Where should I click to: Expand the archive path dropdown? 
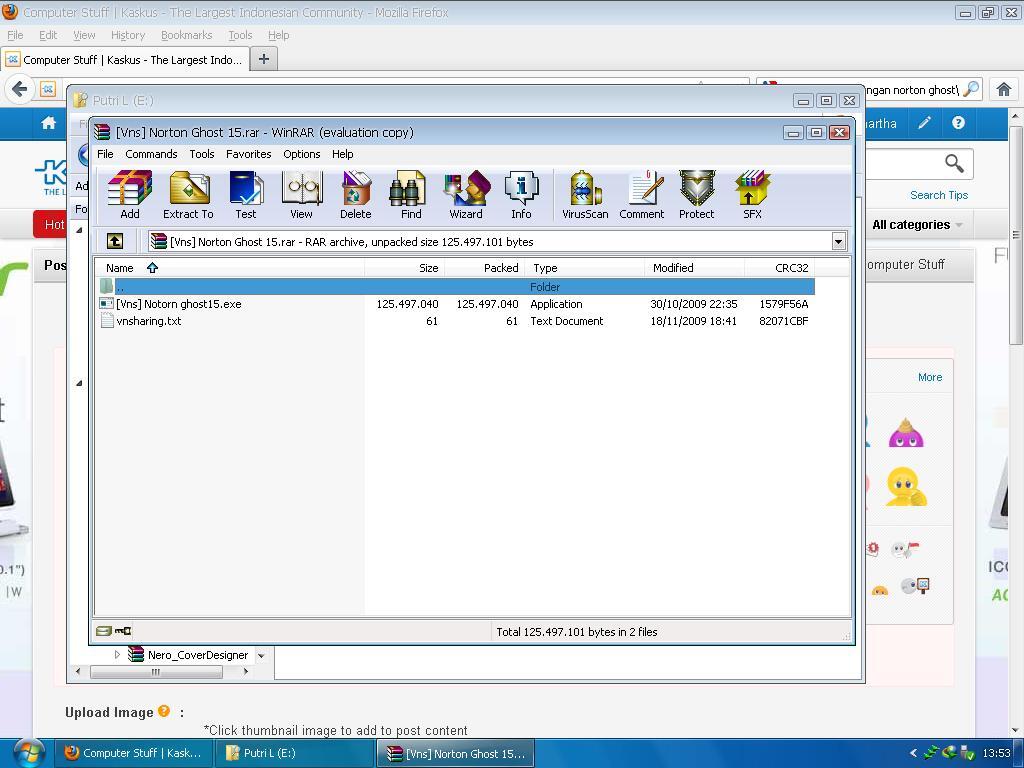point(838,241)
